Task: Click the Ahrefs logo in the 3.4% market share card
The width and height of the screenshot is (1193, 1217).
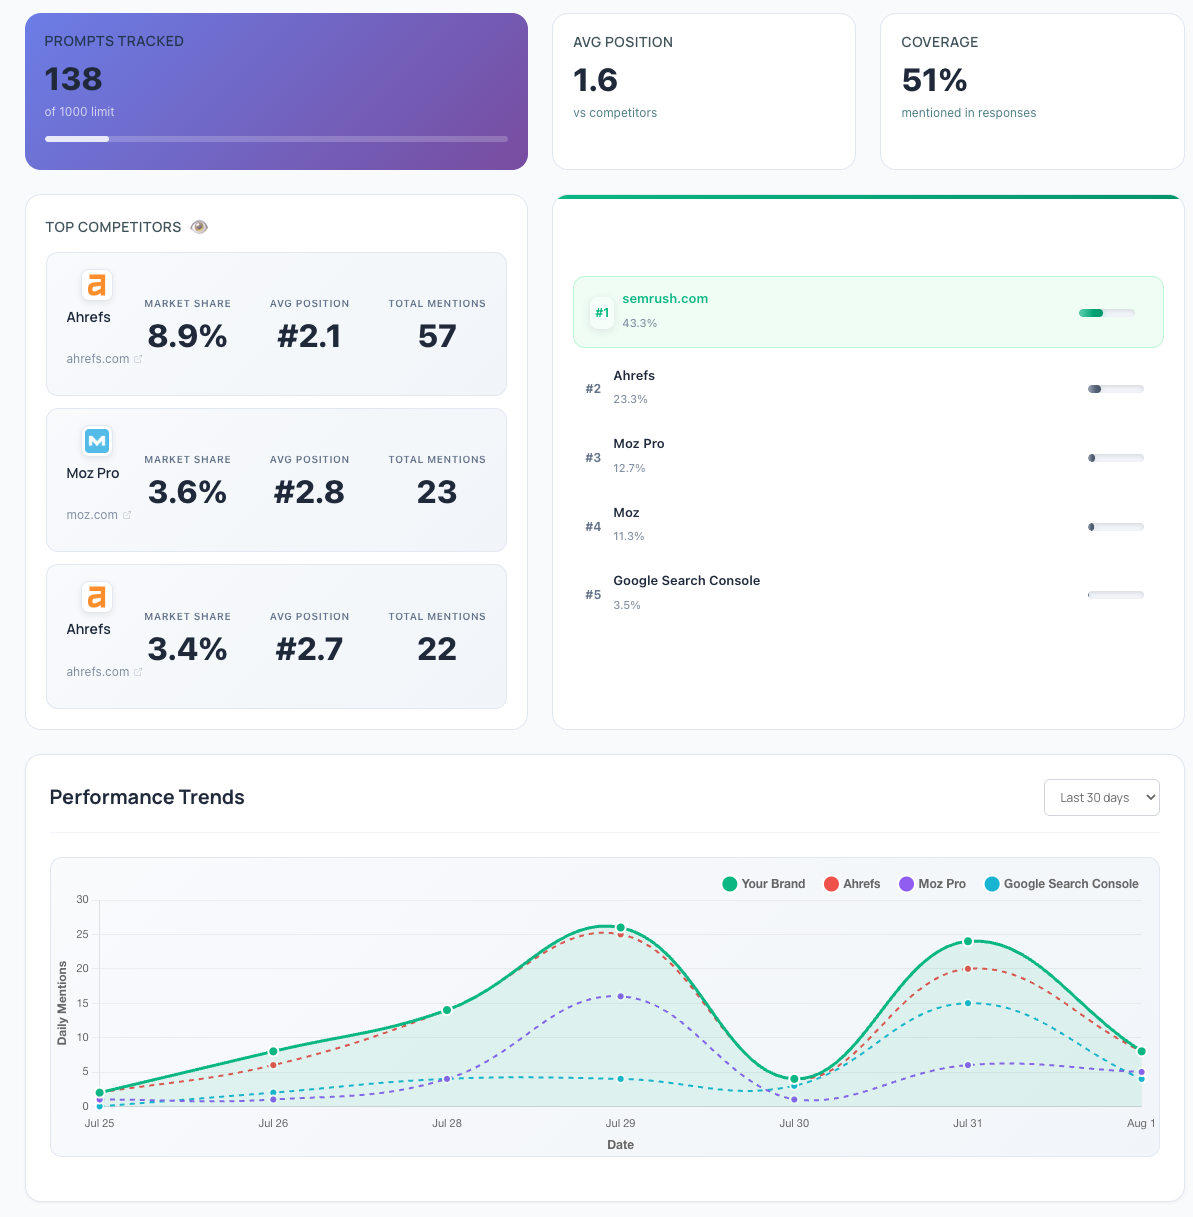Action: [96, 597]
